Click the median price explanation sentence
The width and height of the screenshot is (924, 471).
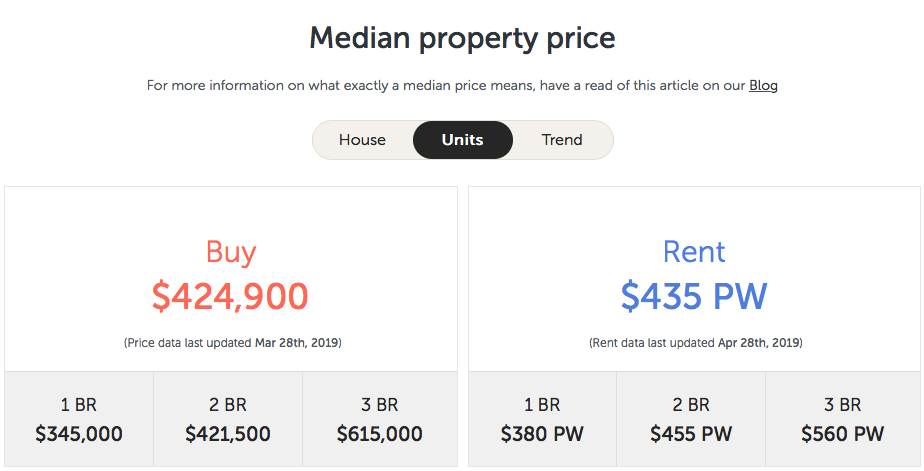(462, 85)
